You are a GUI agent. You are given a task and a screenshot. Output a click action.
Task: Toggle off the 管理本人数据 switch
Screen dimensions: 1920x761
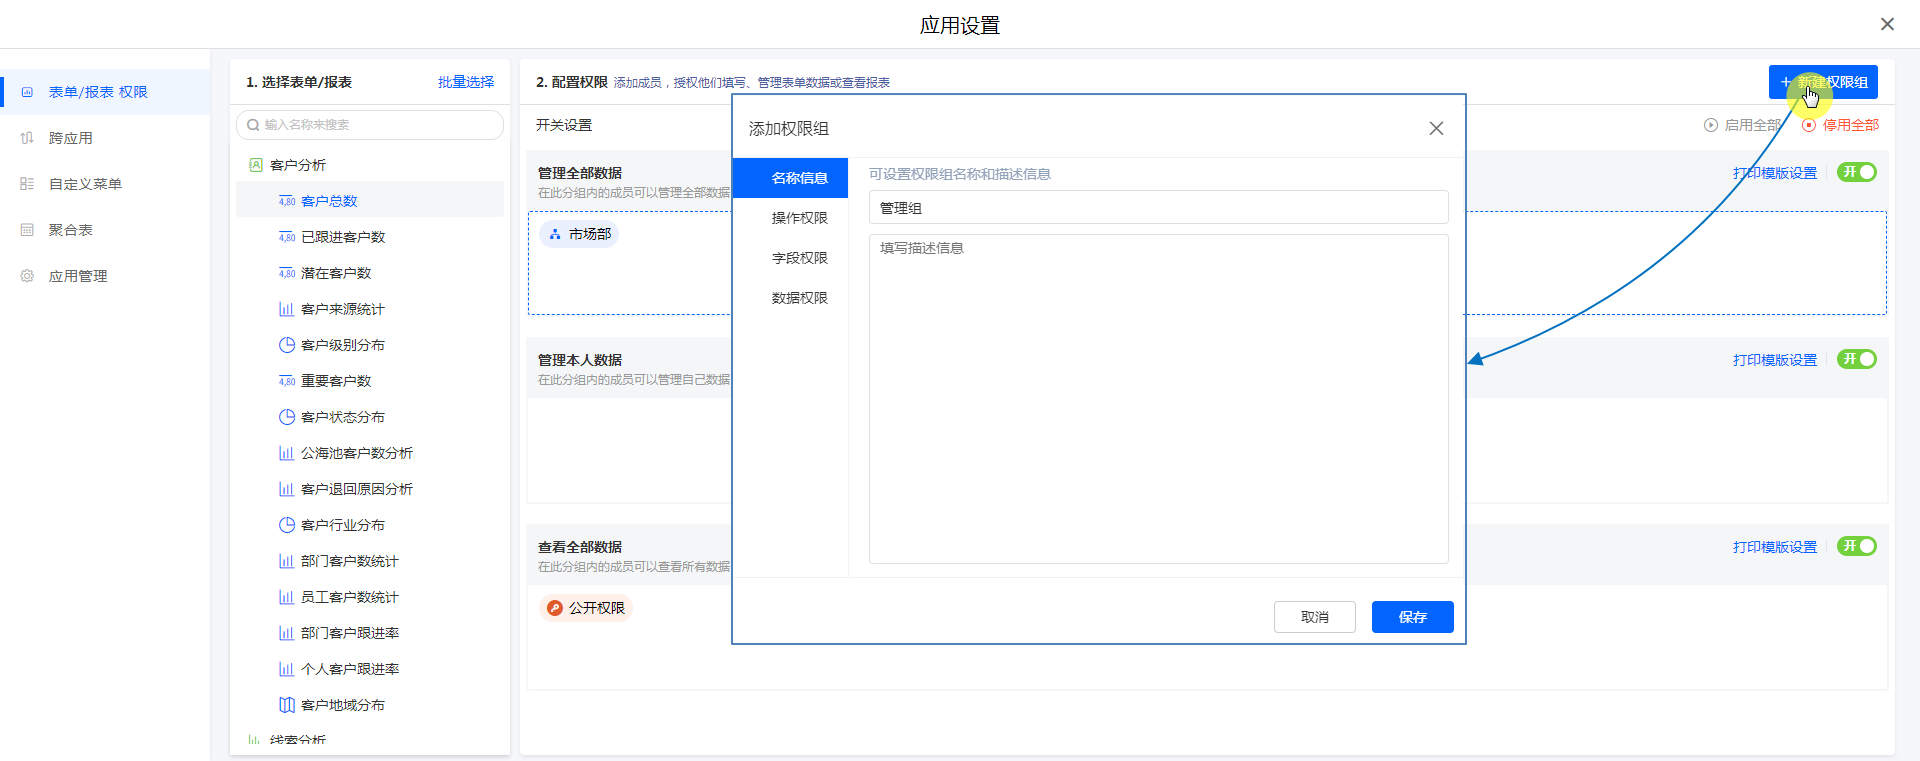pos(1856,359)
